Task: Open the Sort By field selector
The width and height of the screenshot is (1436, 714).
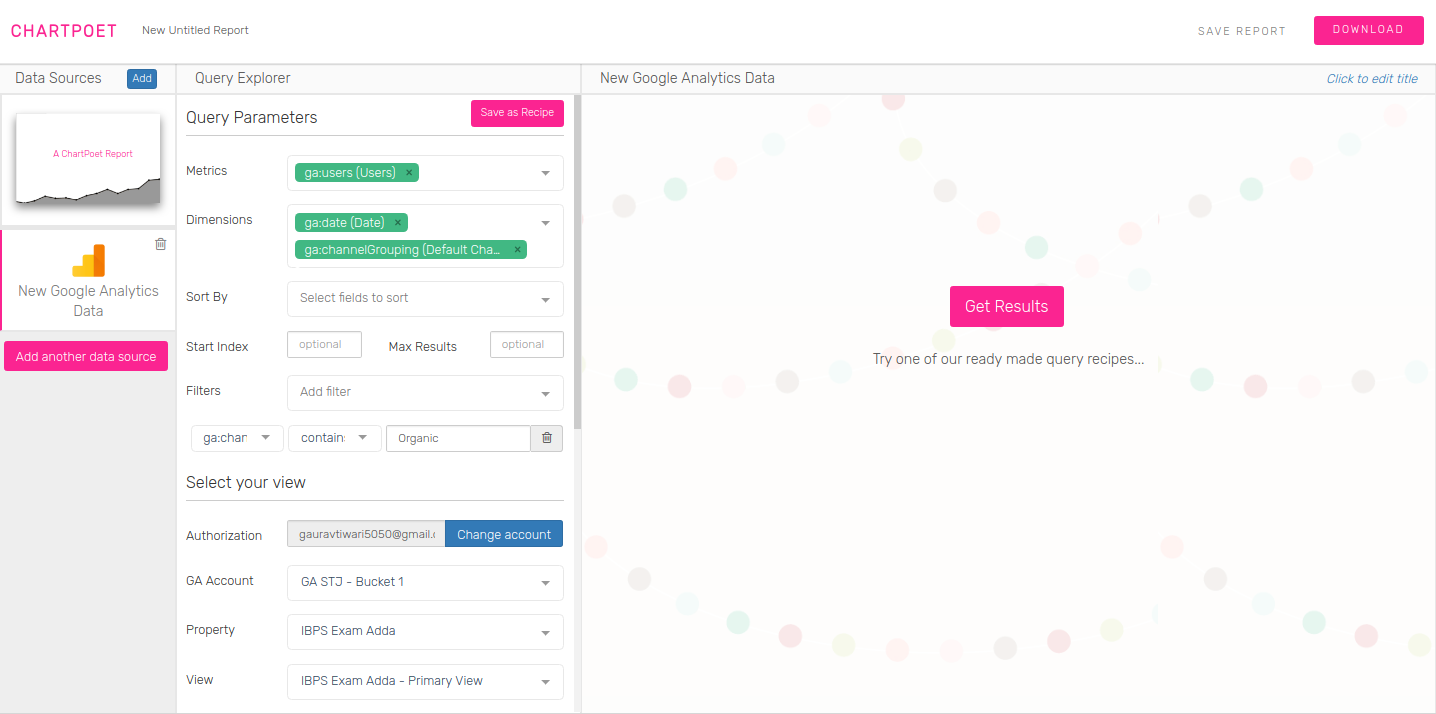Action: 425,298
